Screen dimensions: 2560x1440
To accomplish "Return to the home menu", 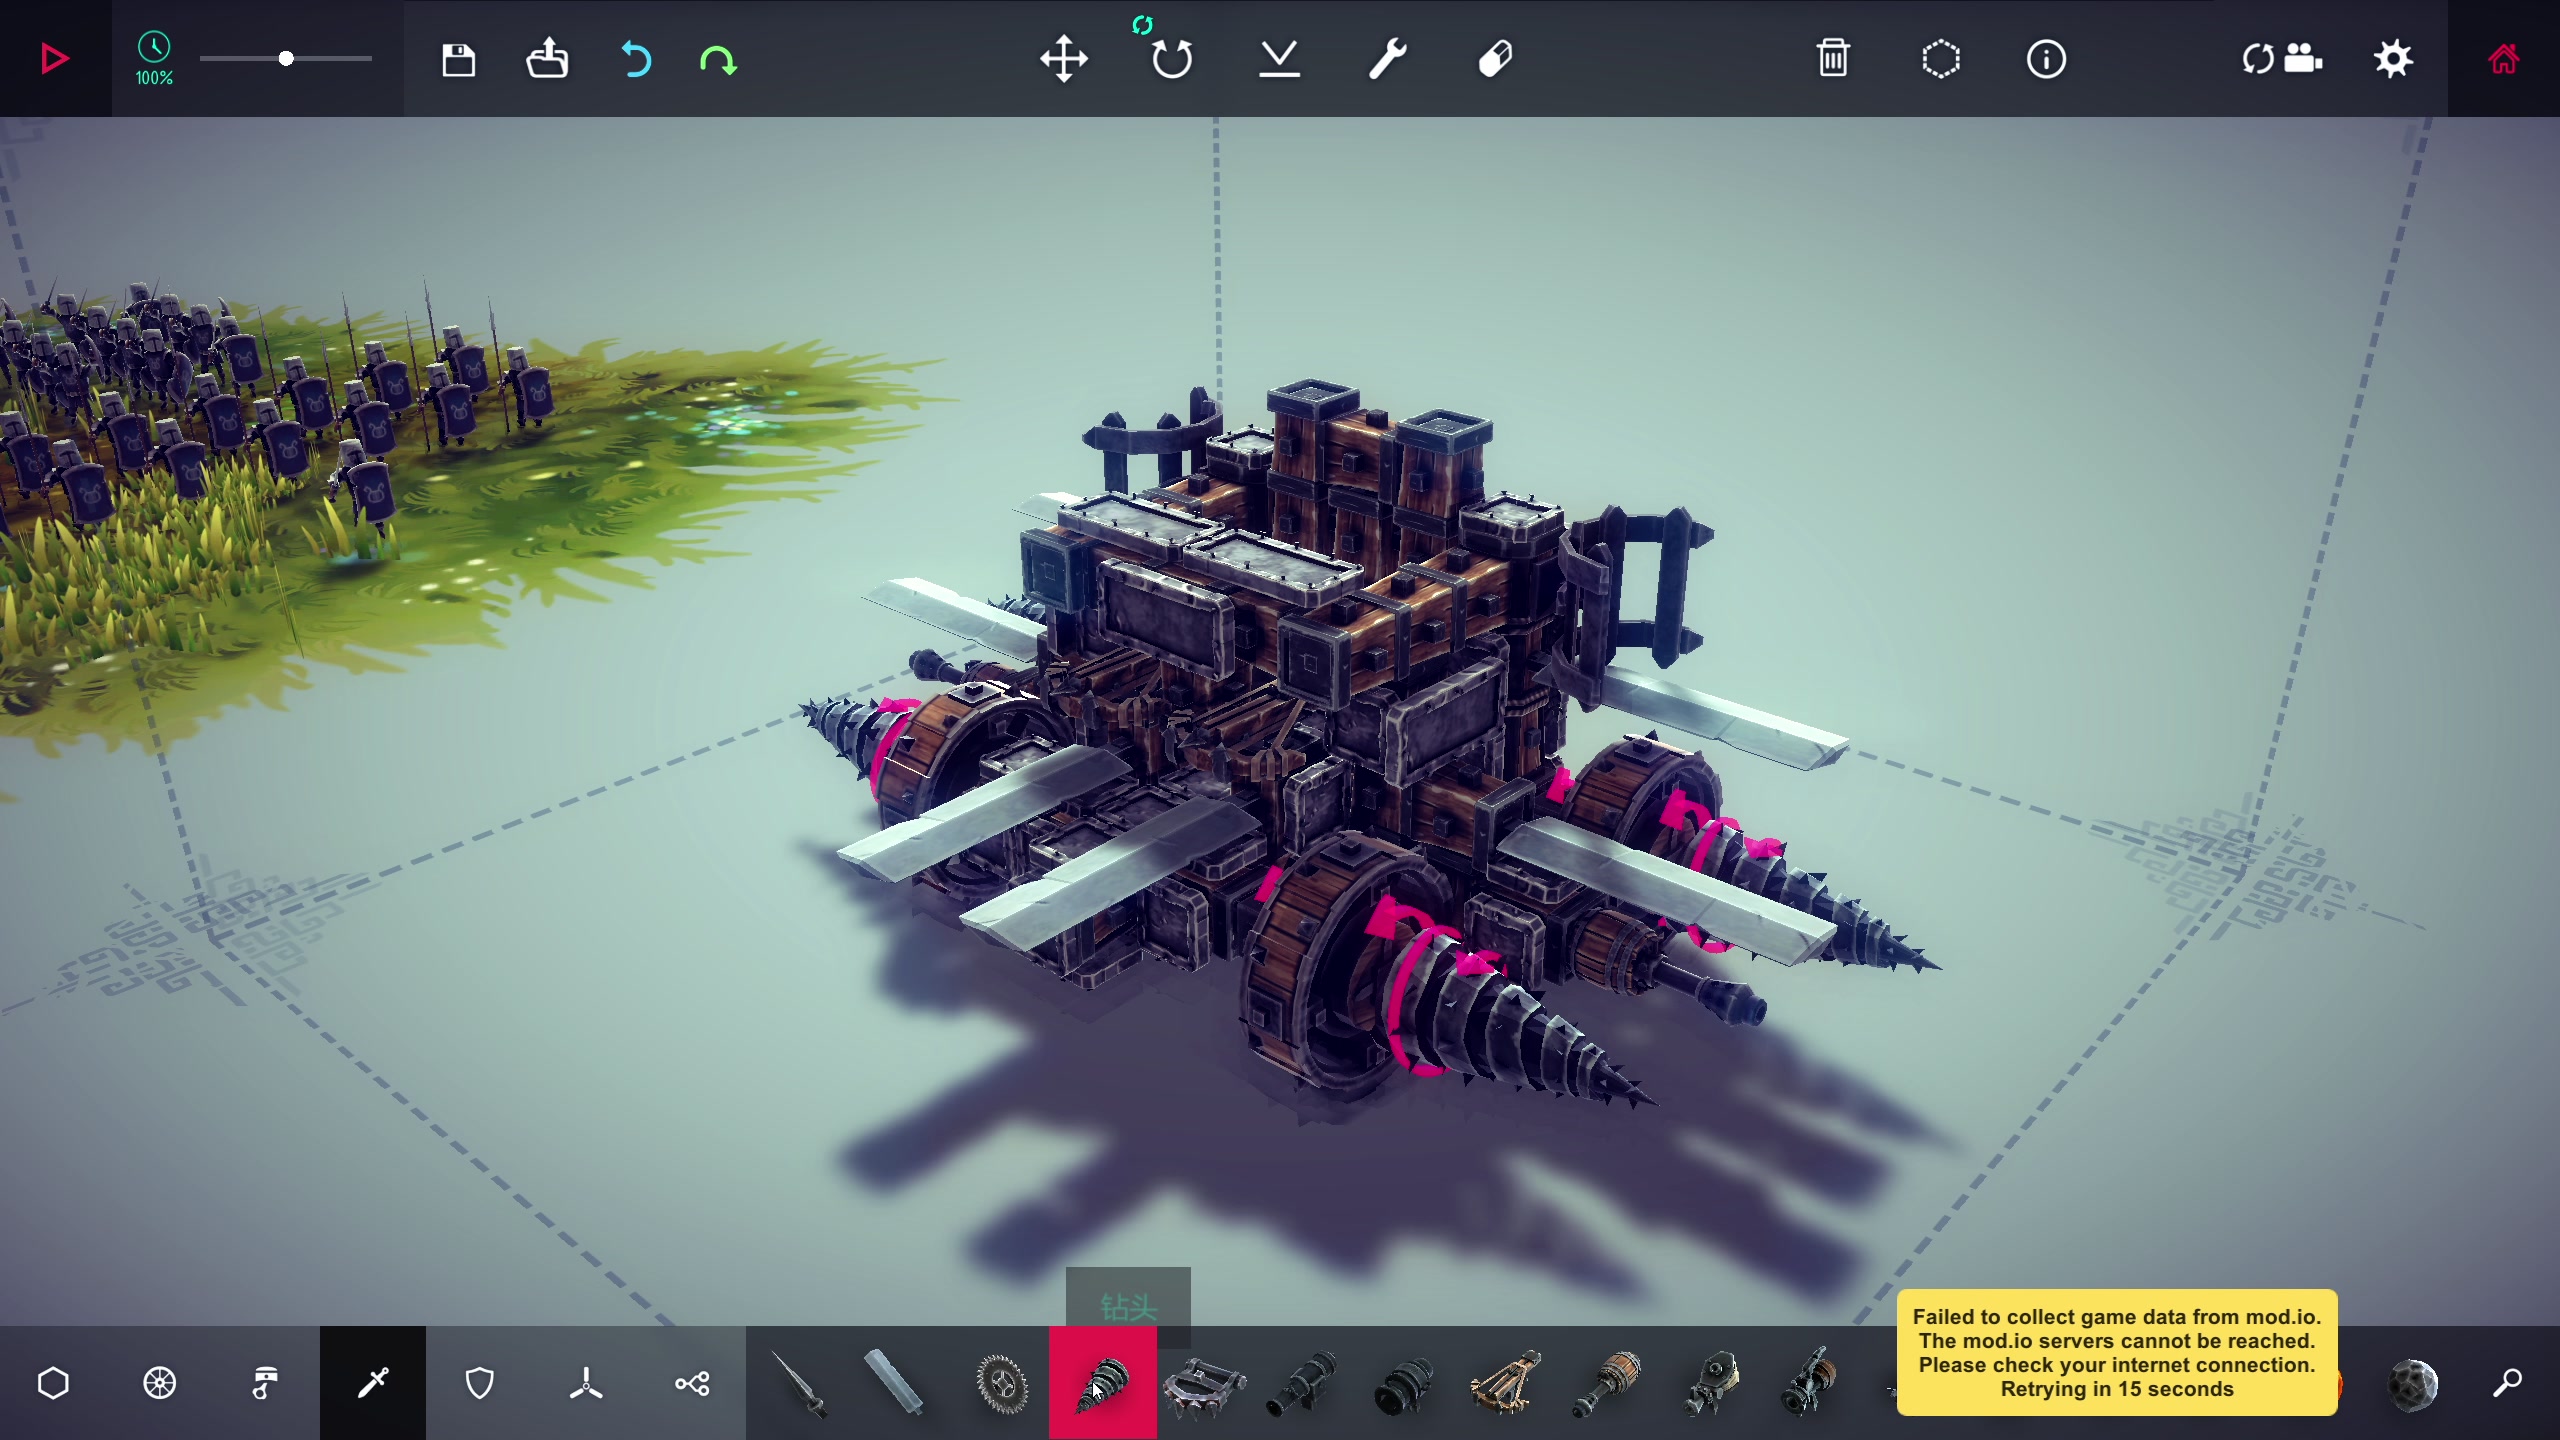I will [2503, 59].
